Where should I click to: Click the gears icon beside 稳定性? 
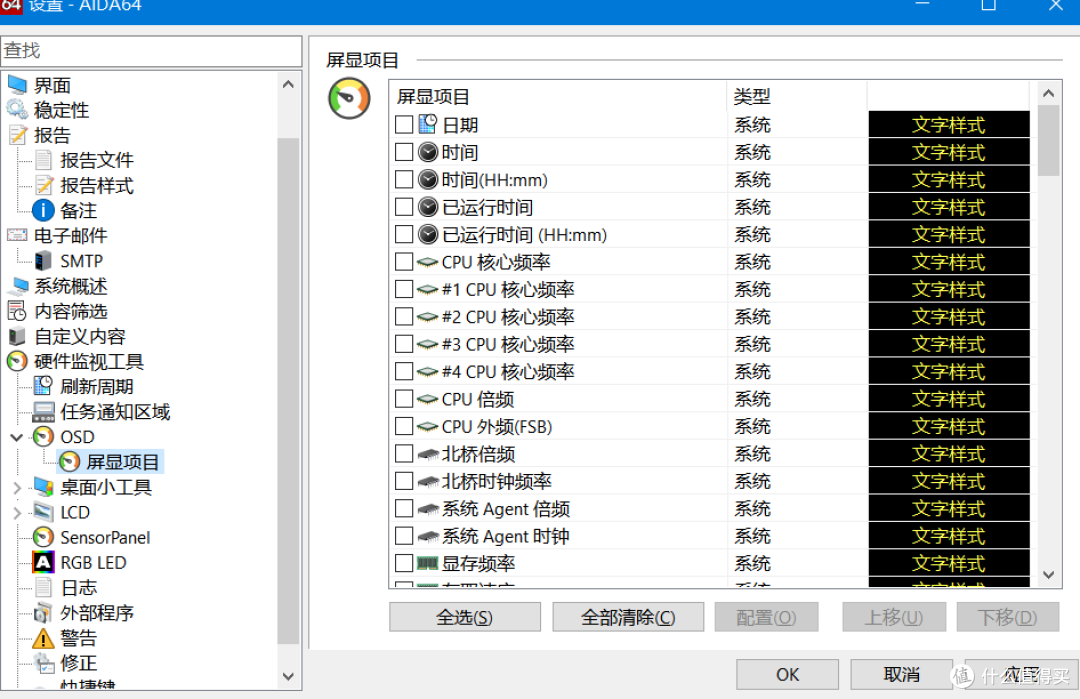17,110
